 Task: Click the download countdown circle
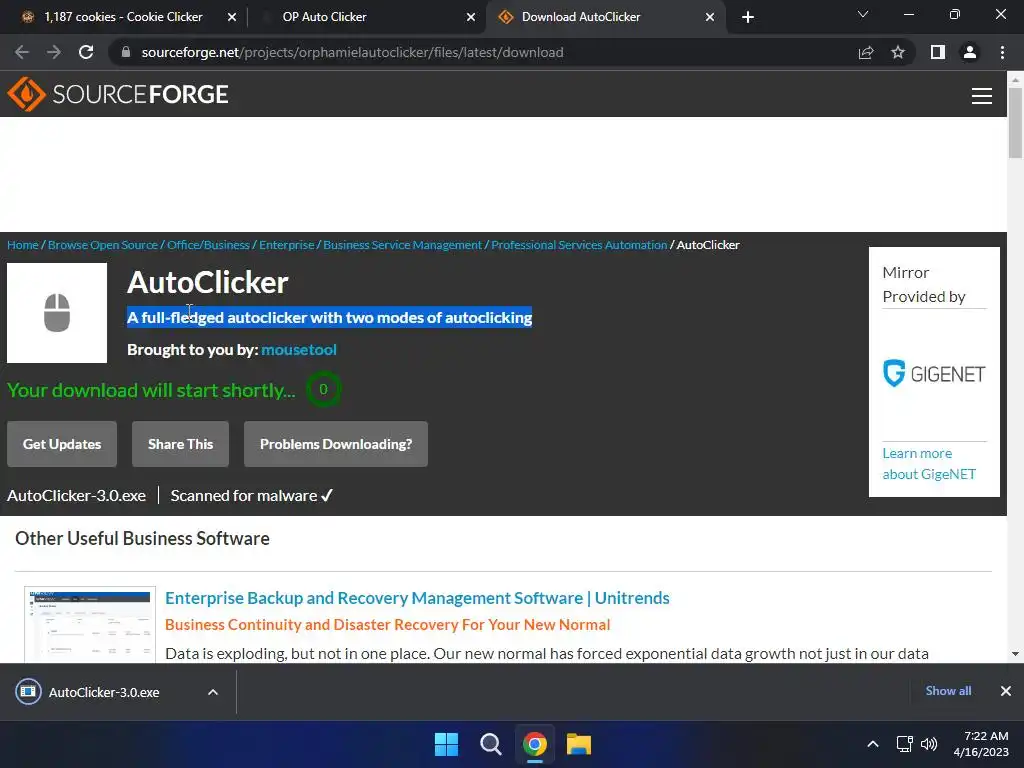pos(323,389)
